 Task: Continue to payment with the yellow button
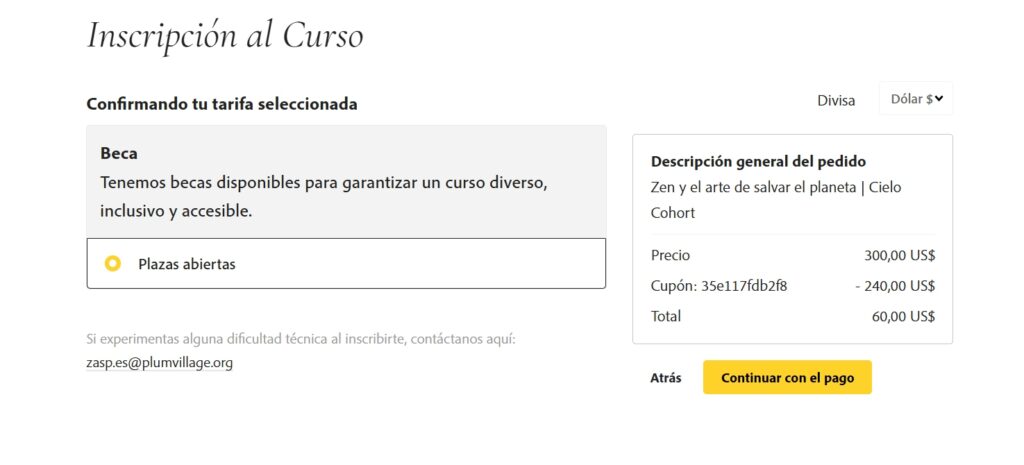pos(787,377)
